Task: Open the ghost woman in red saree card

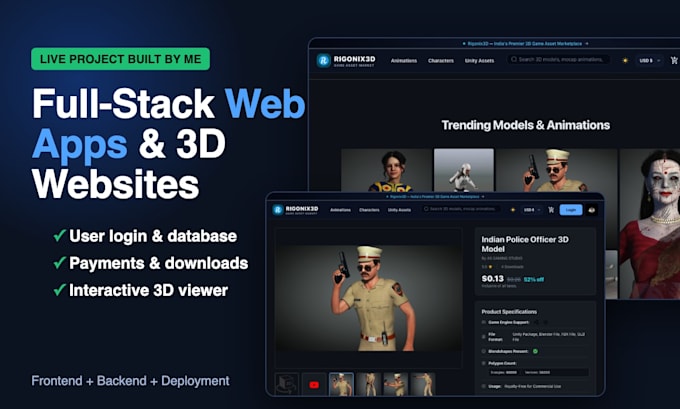Action: tap(650, 224)
